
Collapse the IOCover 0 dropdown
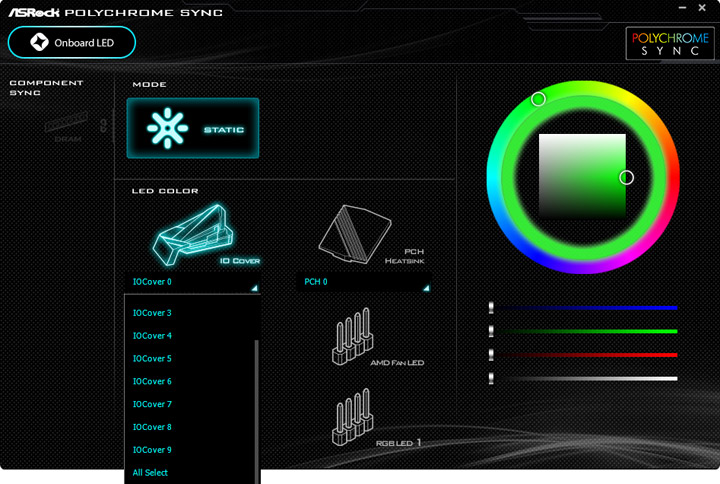click(x=193, y=282)
